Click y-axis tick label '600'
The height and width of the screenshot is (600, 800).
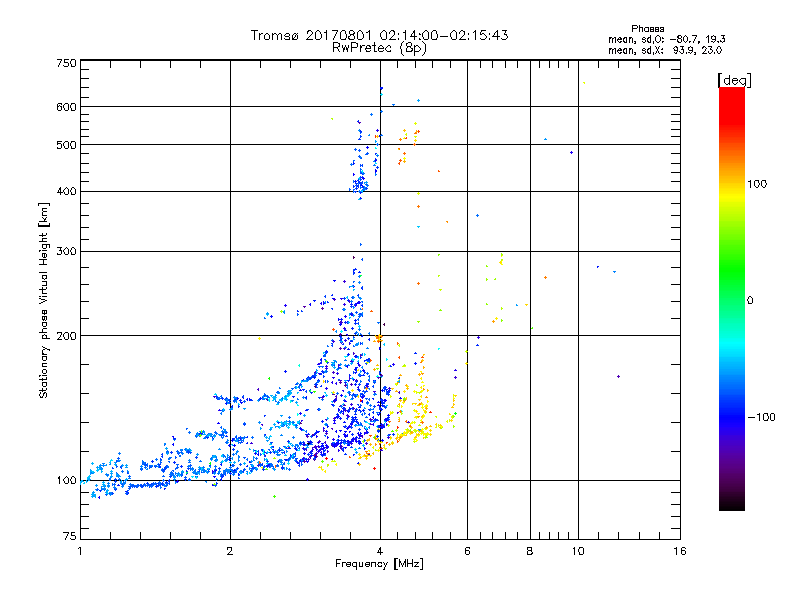click(67, 107)
